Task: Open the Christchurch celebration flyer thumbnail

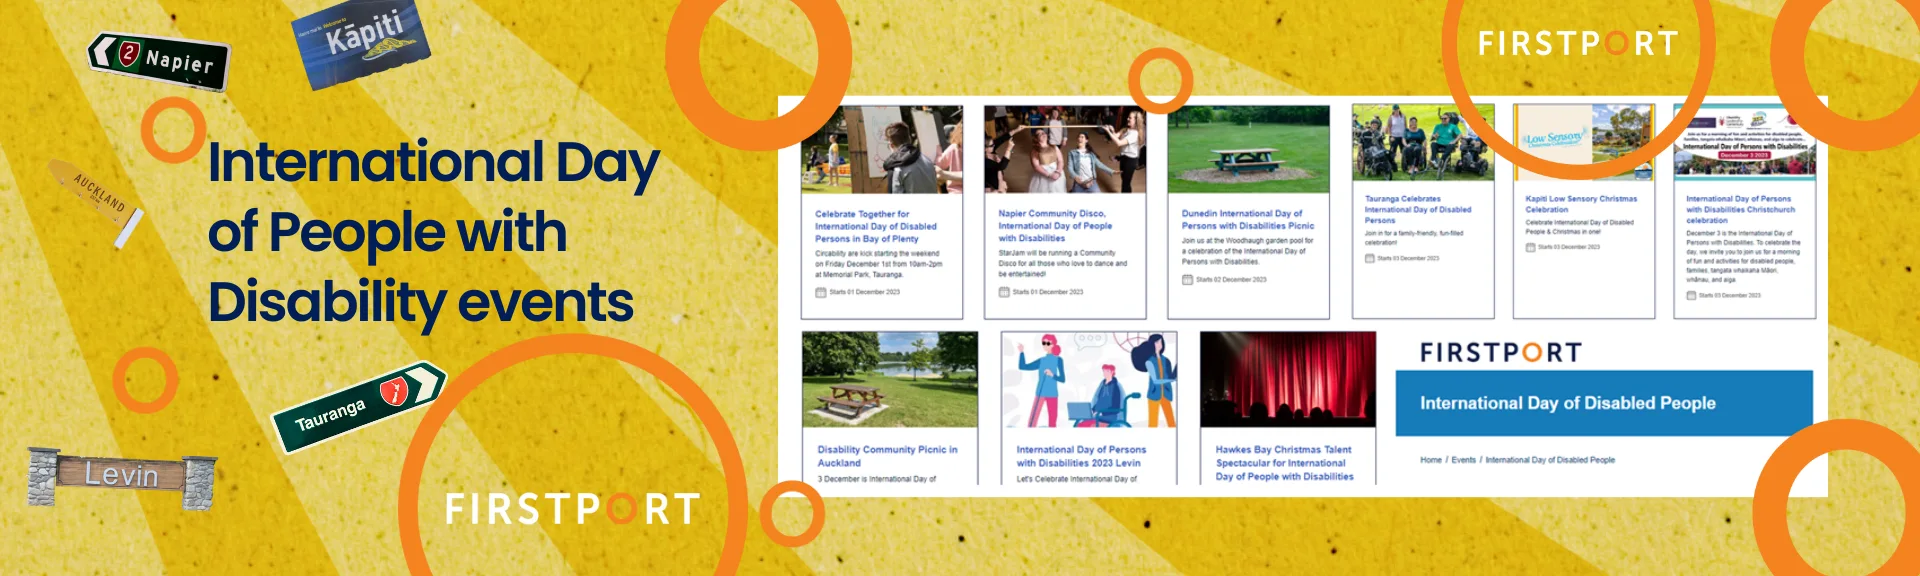Action: (1744, 143)
